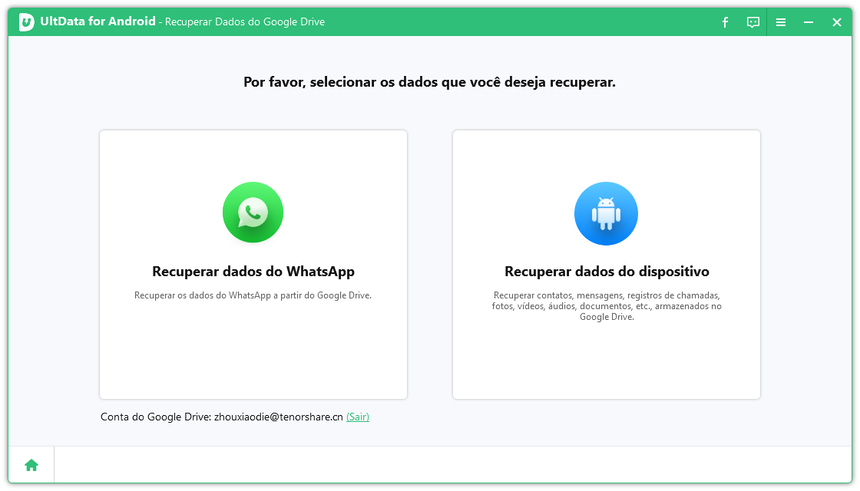860x491 pixels.
Task: Click the device data description text
Action: (606, 306)
